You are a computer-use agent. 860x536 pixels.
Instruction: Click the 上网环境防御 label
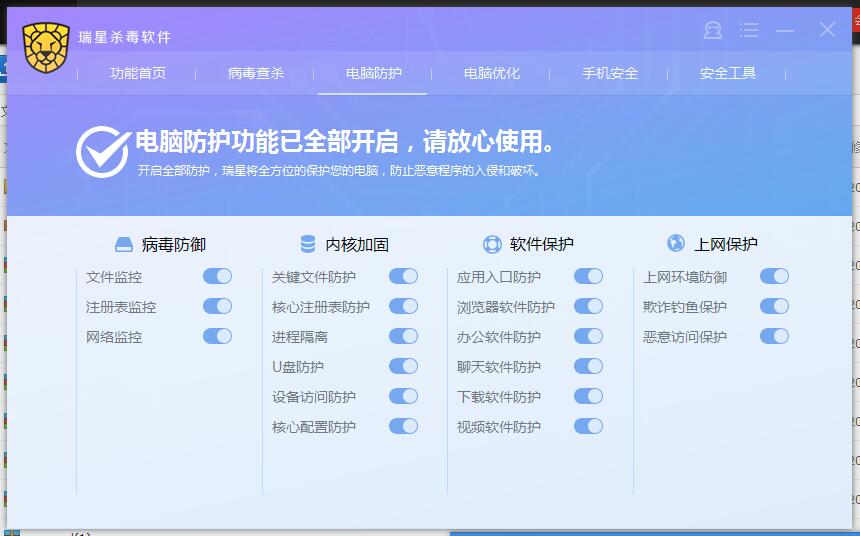coord(685,277)
